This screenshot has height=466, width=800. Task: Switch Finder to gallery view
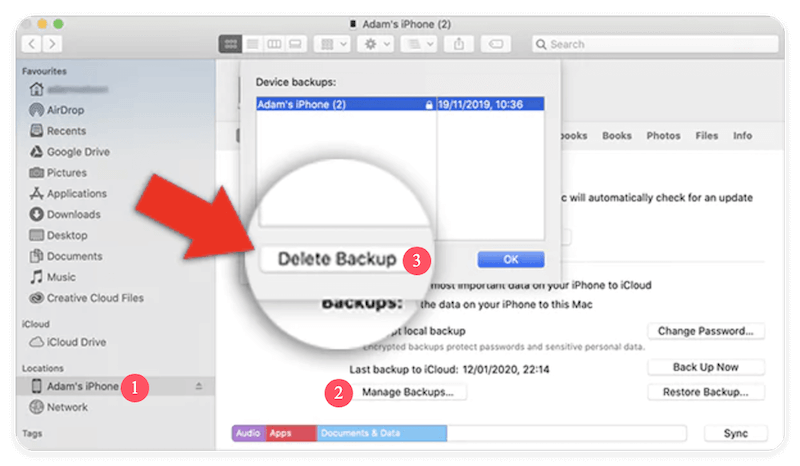(295, 44)
